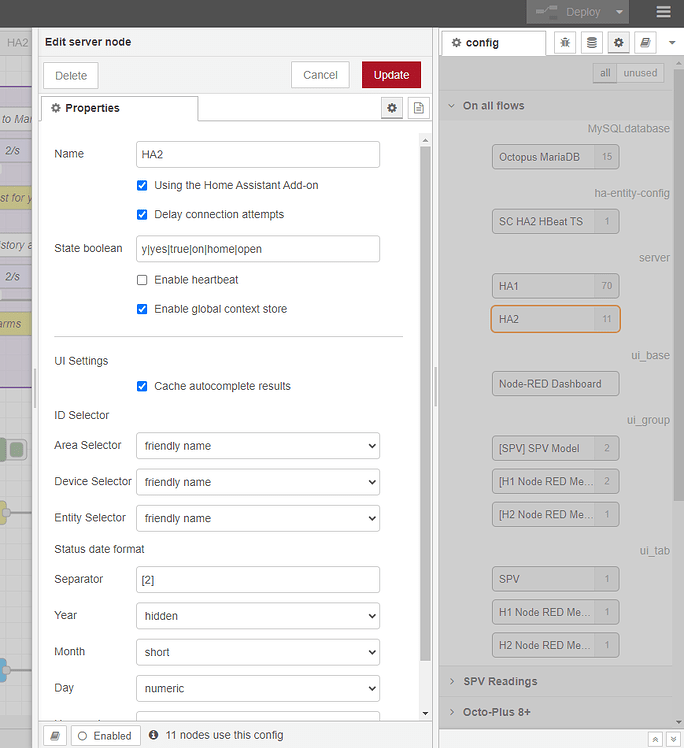This screenshot has height=748, width=684.
Task: Open the hamburger main menu
Action: coord(664,12)
